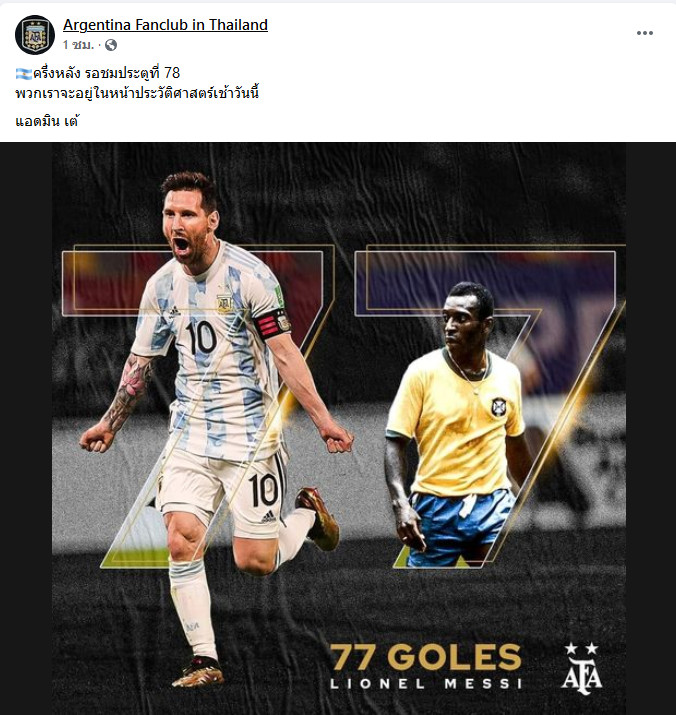Screen dimensions: 676x715
Task: Click the gold "77 GOLES" text
Action: [426, 657]
